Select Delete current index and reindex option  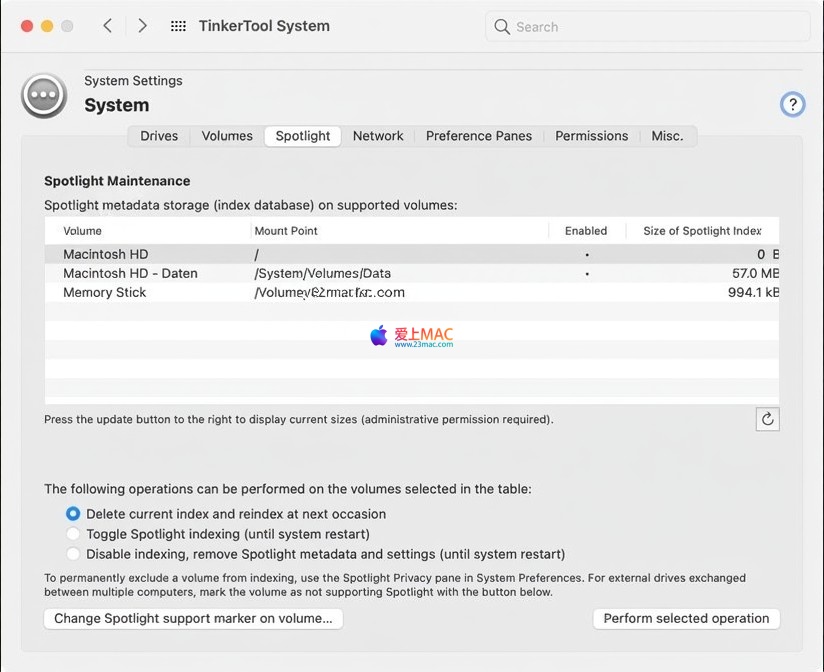click(73, 514)
